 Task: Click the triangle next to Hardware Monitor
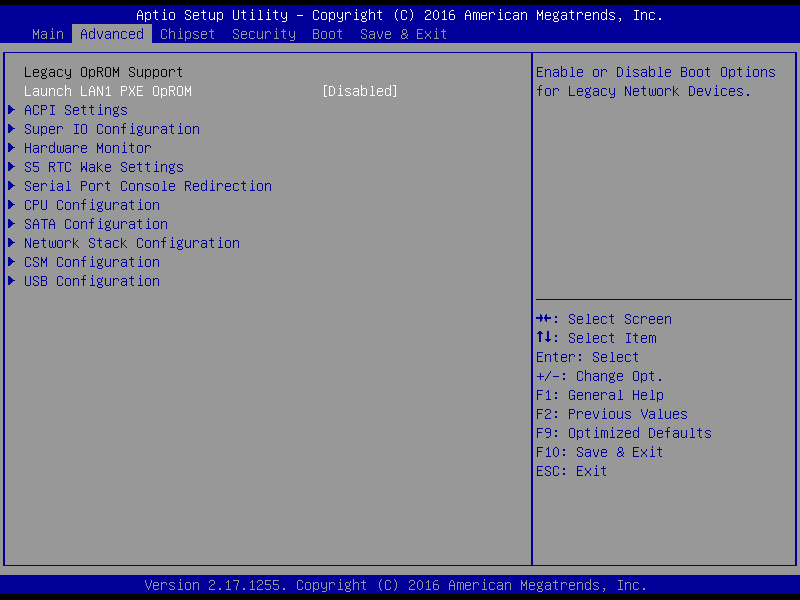point(12,148)
